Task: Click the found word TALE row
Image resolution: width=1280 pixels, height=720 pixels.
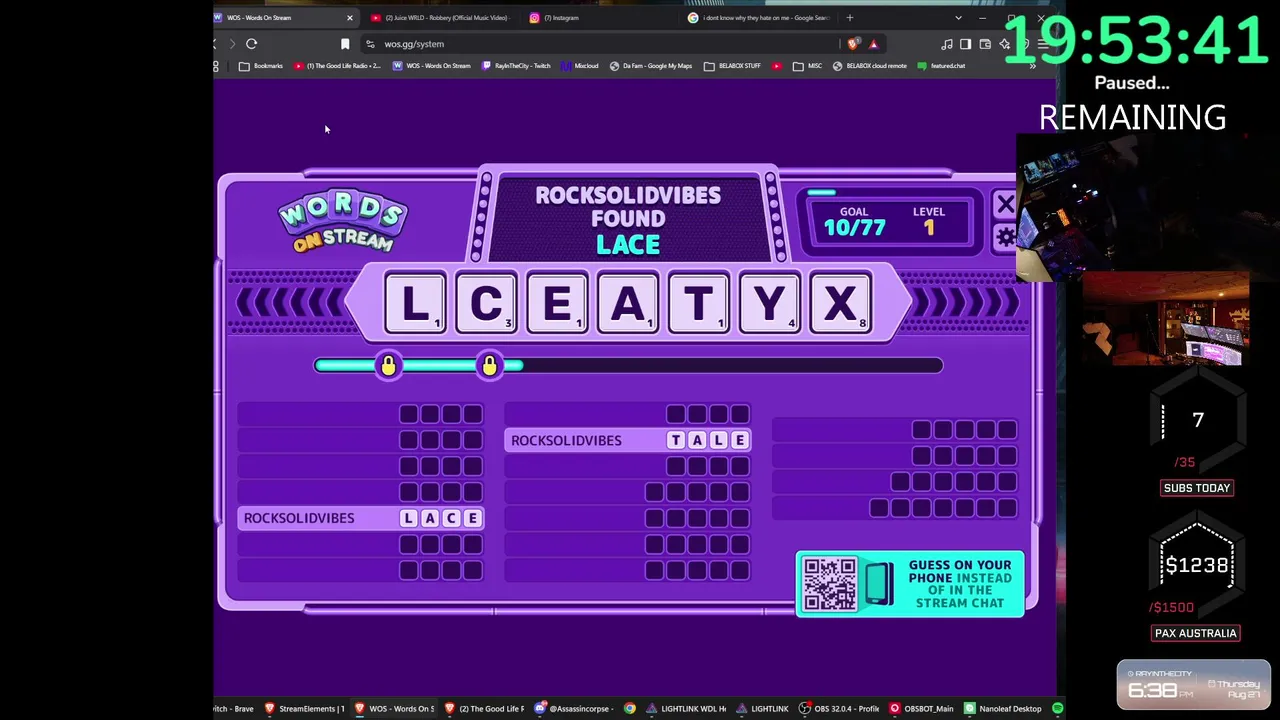Action: click(x=628, y=440)
